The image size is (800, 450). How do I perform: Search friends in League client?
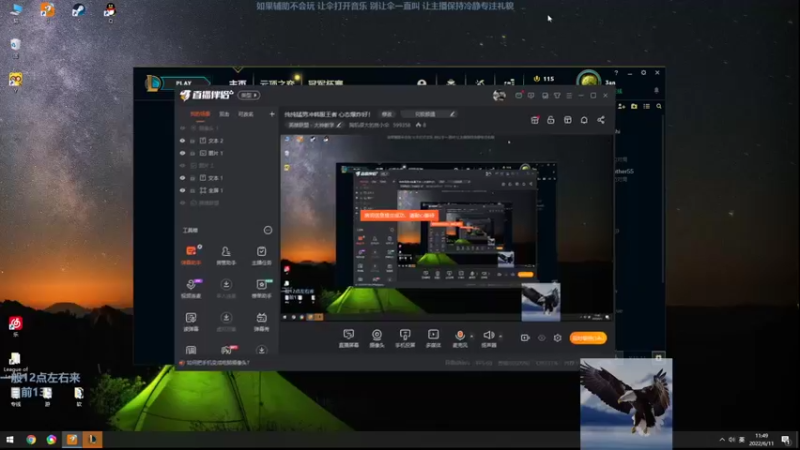[659, 106]
